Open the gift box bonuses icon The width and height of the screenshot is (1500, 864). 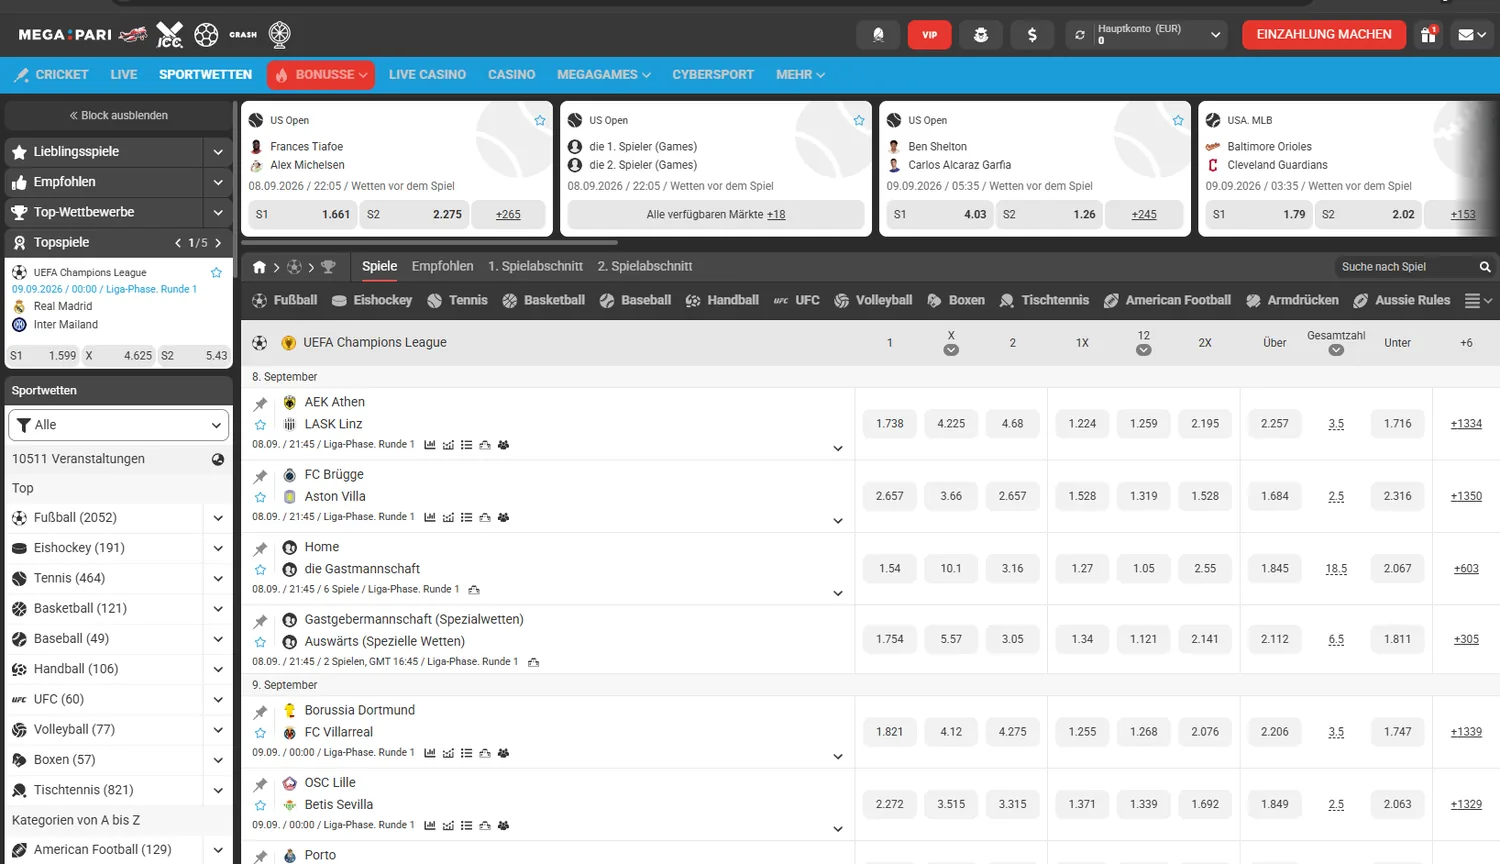pos(1428,35)
